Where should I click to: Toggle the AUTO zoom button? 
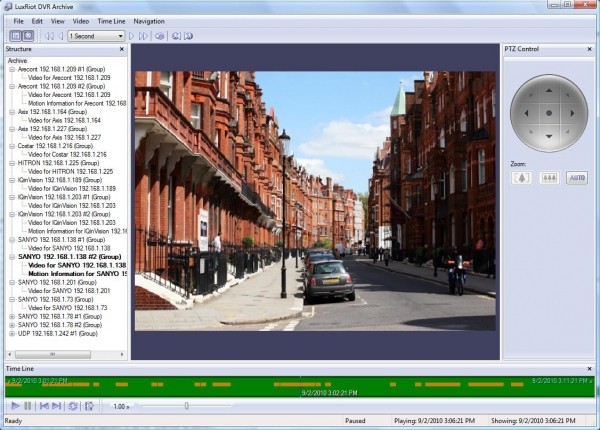pos(577,178)
